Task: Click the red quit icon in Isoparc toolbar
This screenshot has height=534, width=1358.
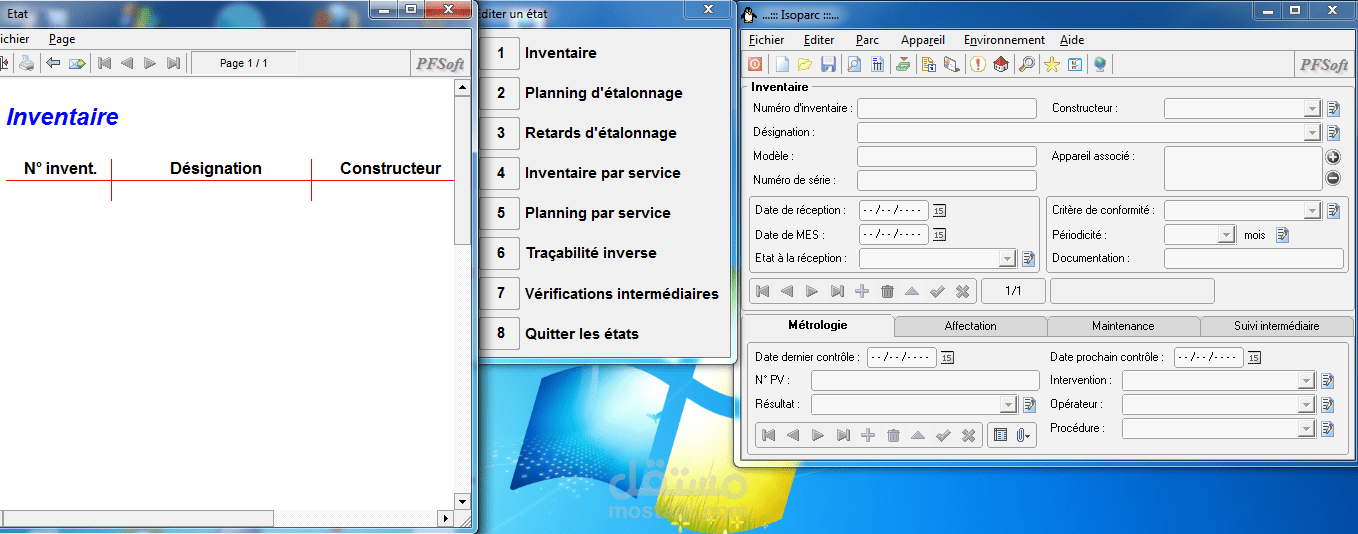Action: click(755, 64)
